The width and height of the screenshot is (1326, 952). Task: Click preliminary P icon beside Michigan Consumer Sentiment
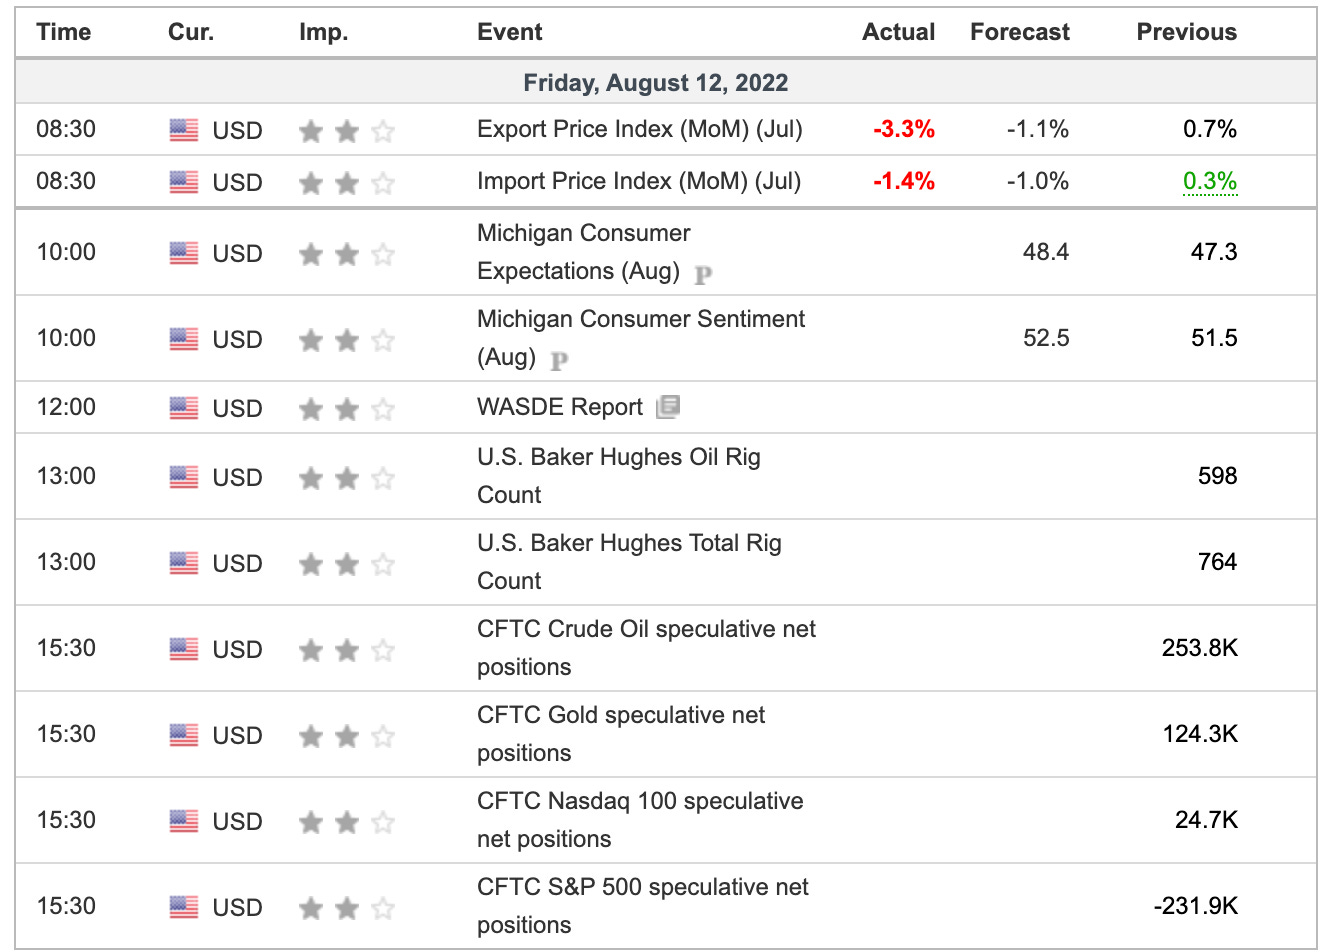tap(559, 359)
